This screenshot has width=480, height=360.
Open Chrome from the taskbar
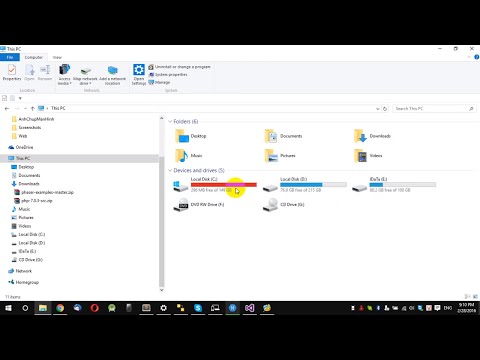point(60,308)
